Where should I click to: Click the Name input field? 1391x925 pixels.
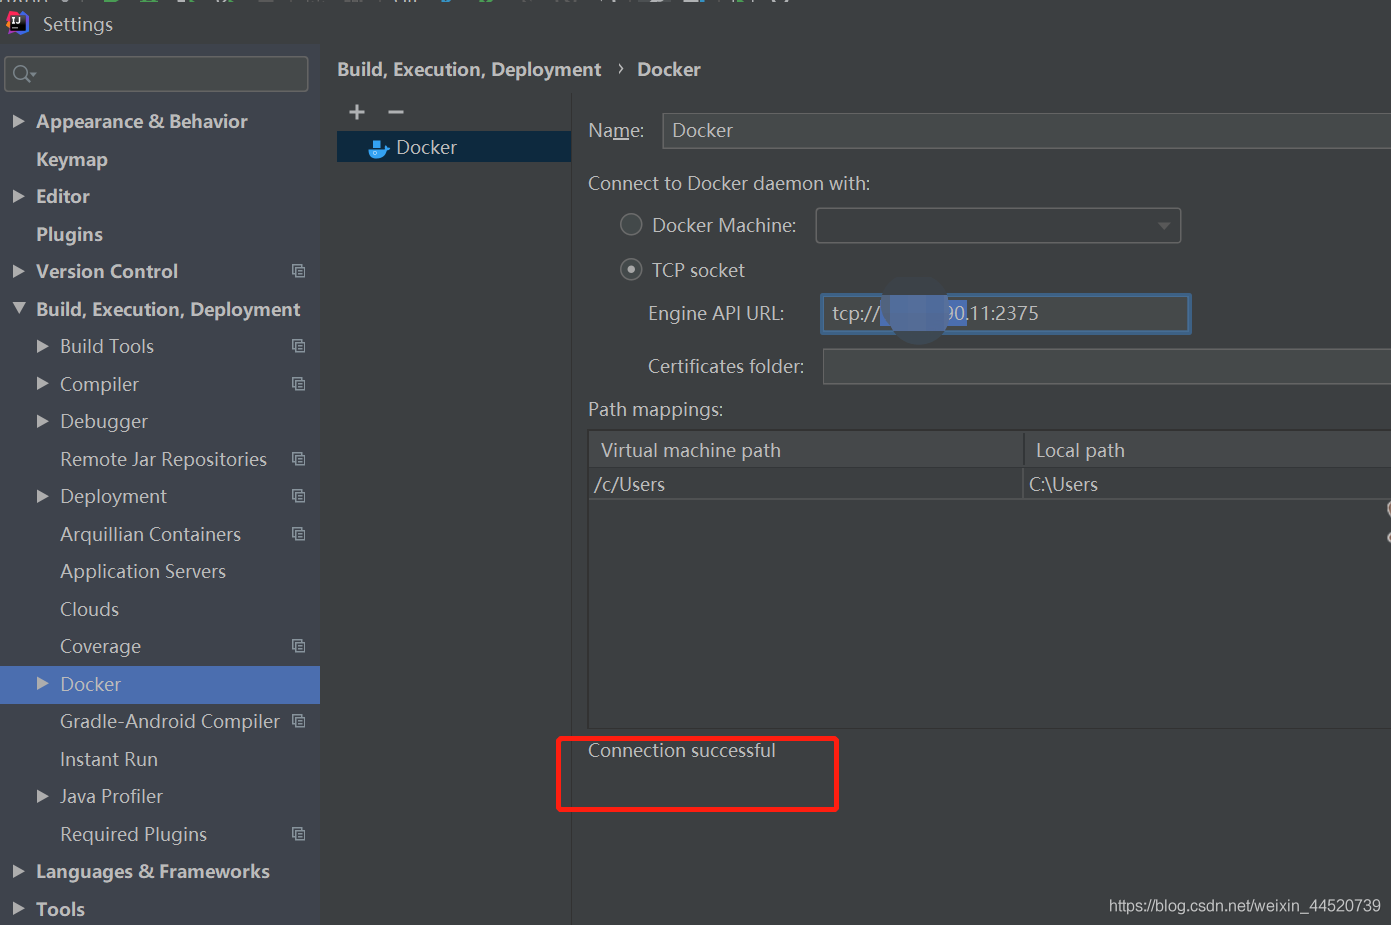click(x=1026, y=131)
